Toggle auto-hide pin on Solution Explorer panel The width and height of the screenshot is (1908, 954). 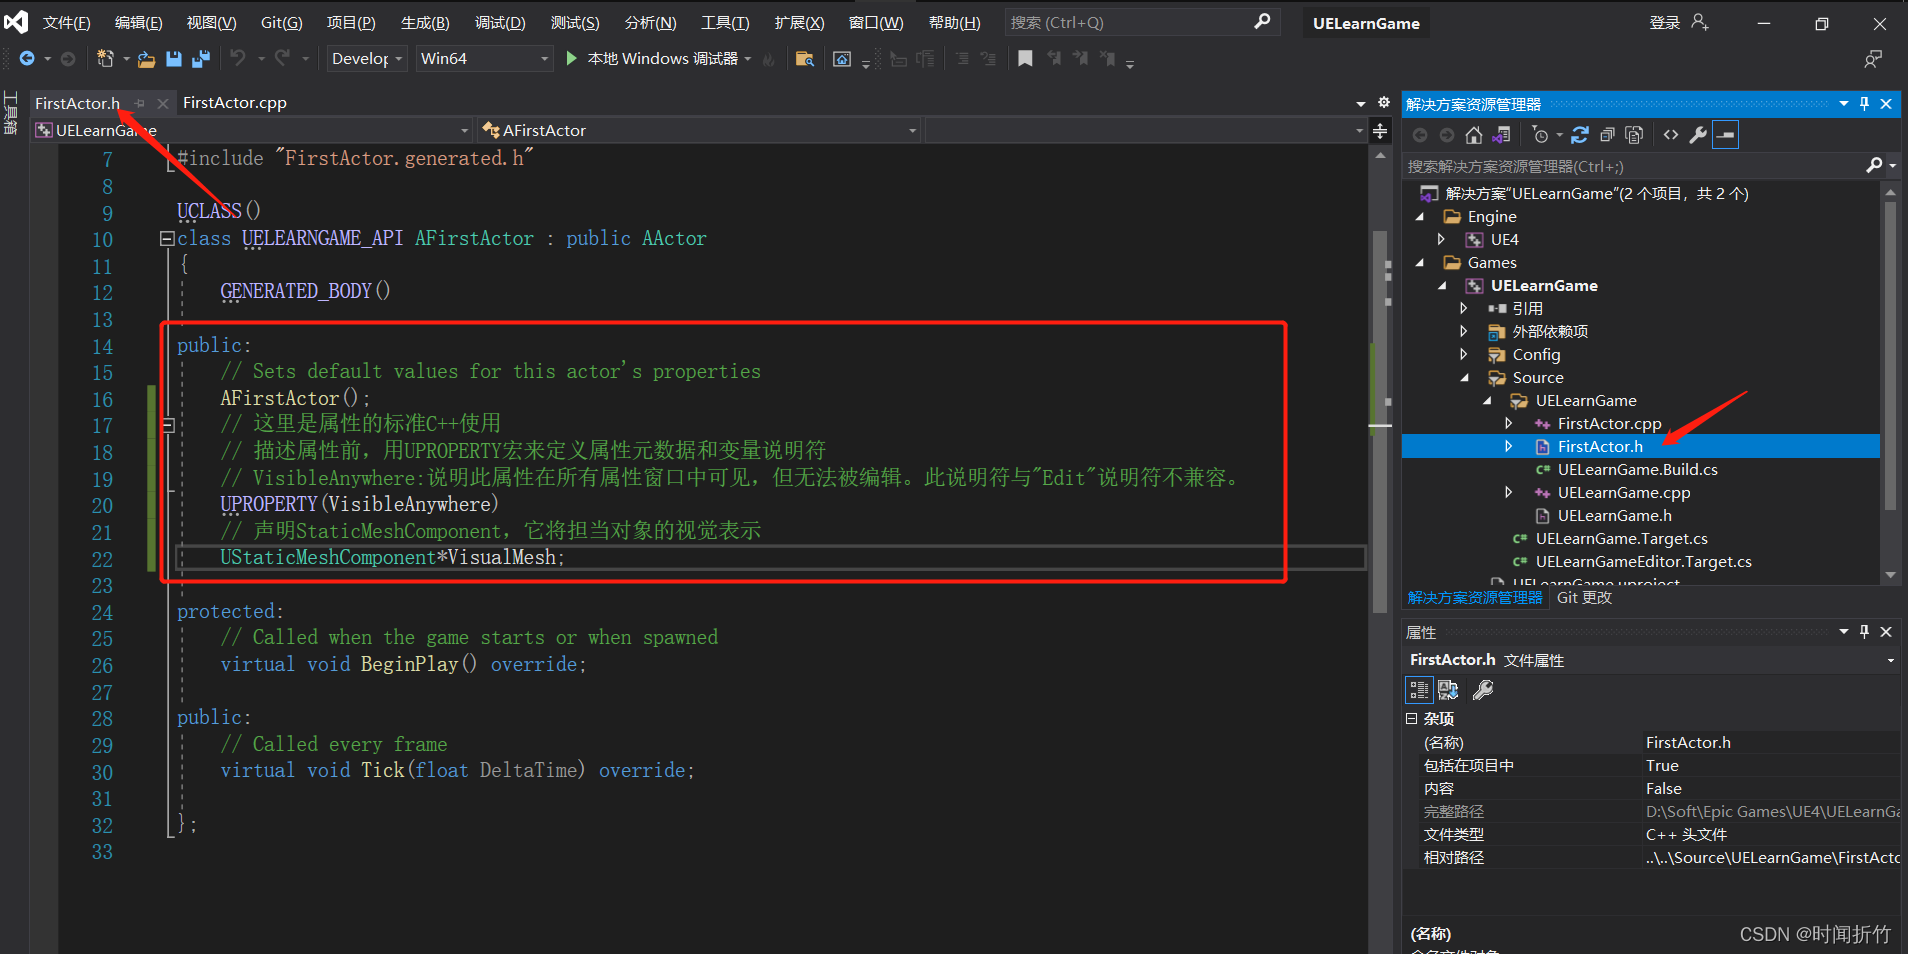point(1865,104)
